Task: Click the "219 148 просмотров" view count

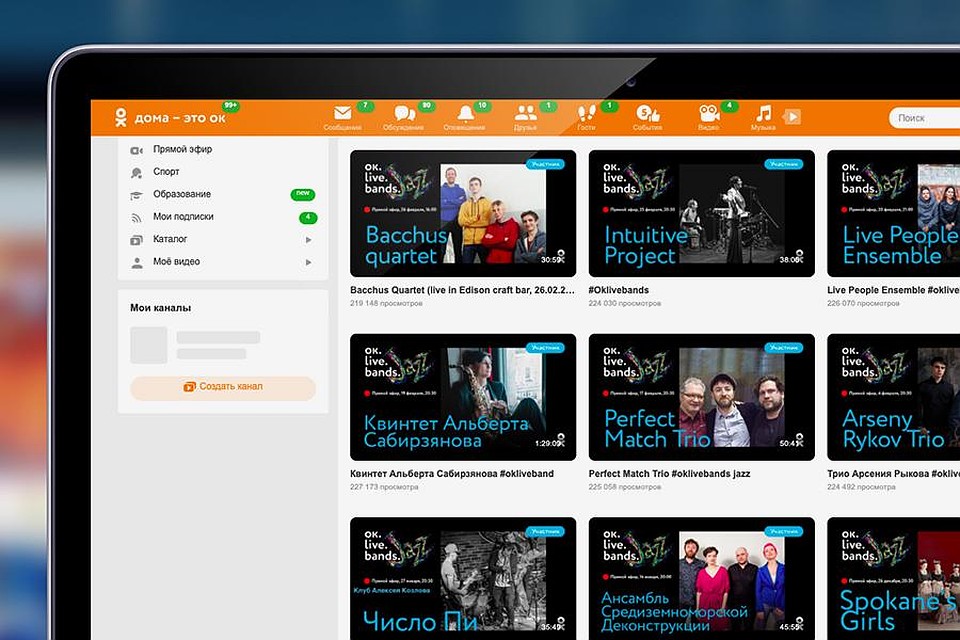Action: tap(386, 303)
